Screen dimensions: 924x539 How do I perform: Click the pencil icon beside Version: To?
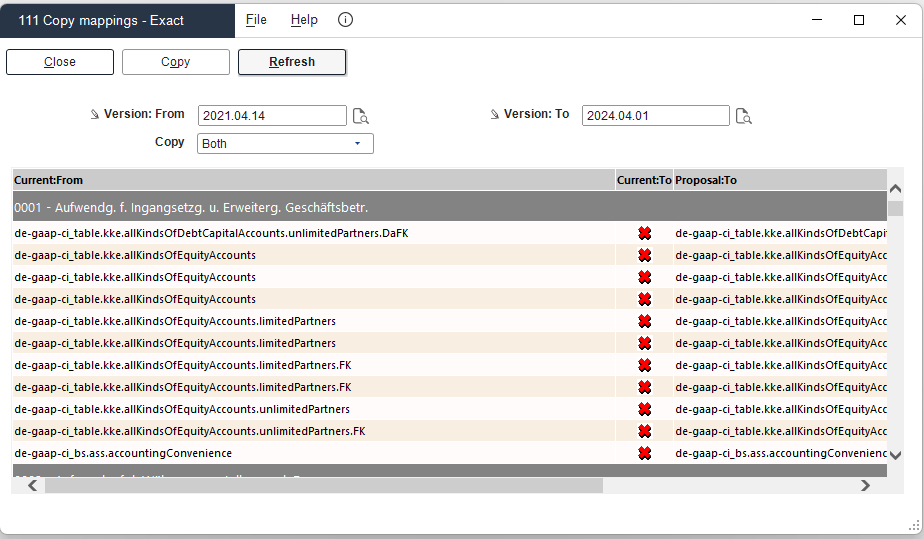click(494, 114)
